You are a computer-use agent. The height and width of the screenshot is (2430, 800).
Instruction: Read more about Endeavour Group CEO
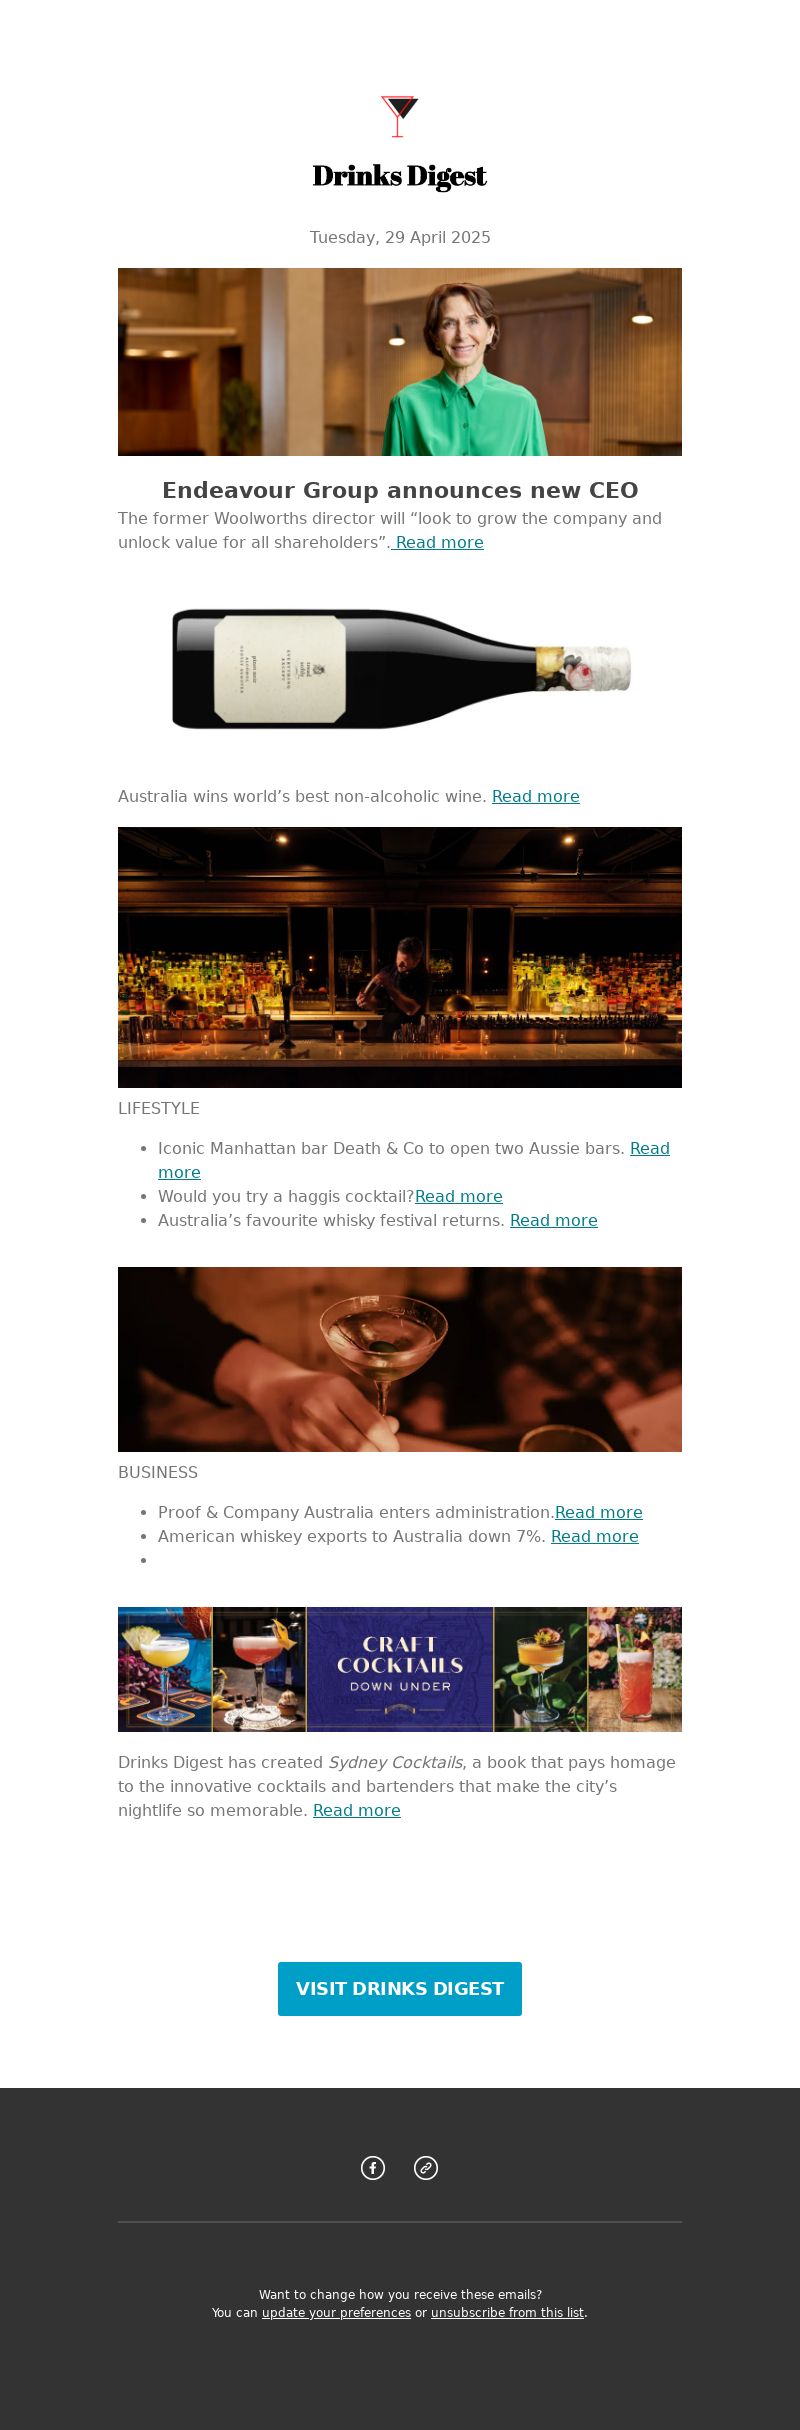coord(438,542)
